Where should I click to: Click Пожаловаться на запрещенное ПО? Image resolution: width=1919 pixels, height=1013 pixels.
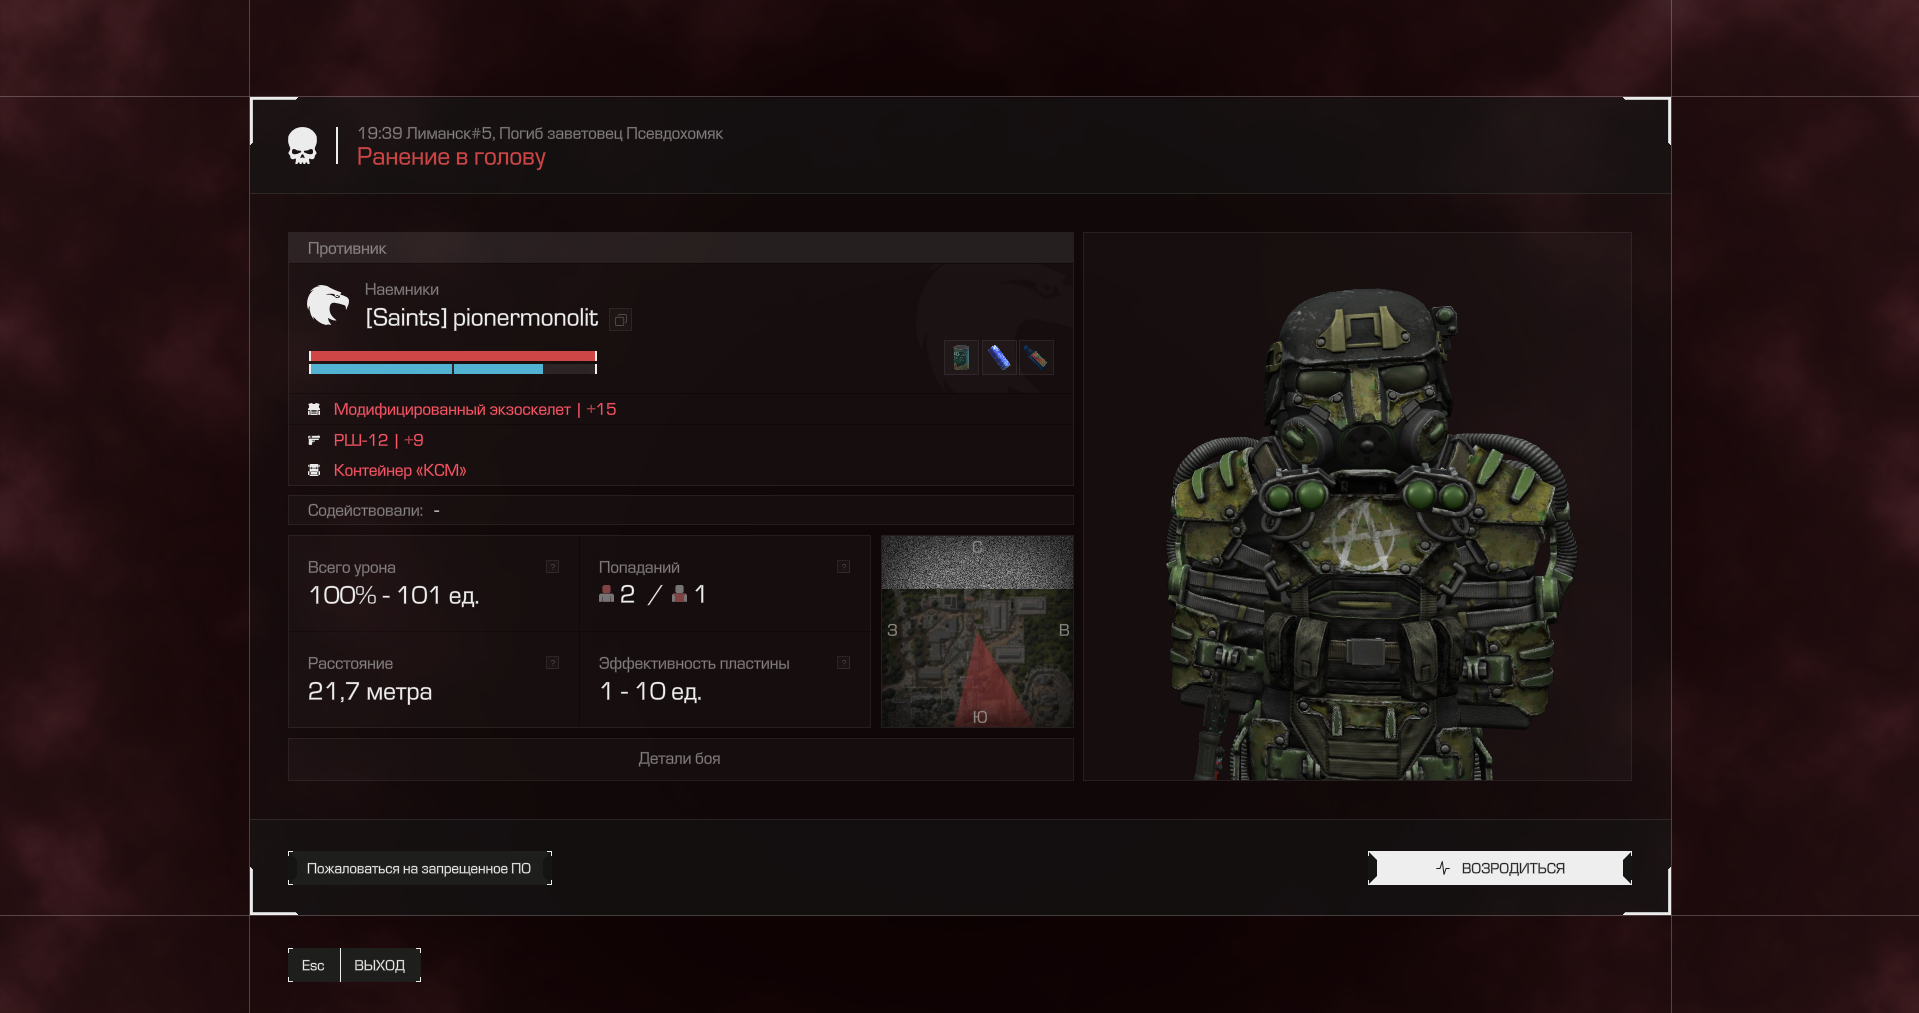pyautogui.click(x=420, y=868)
